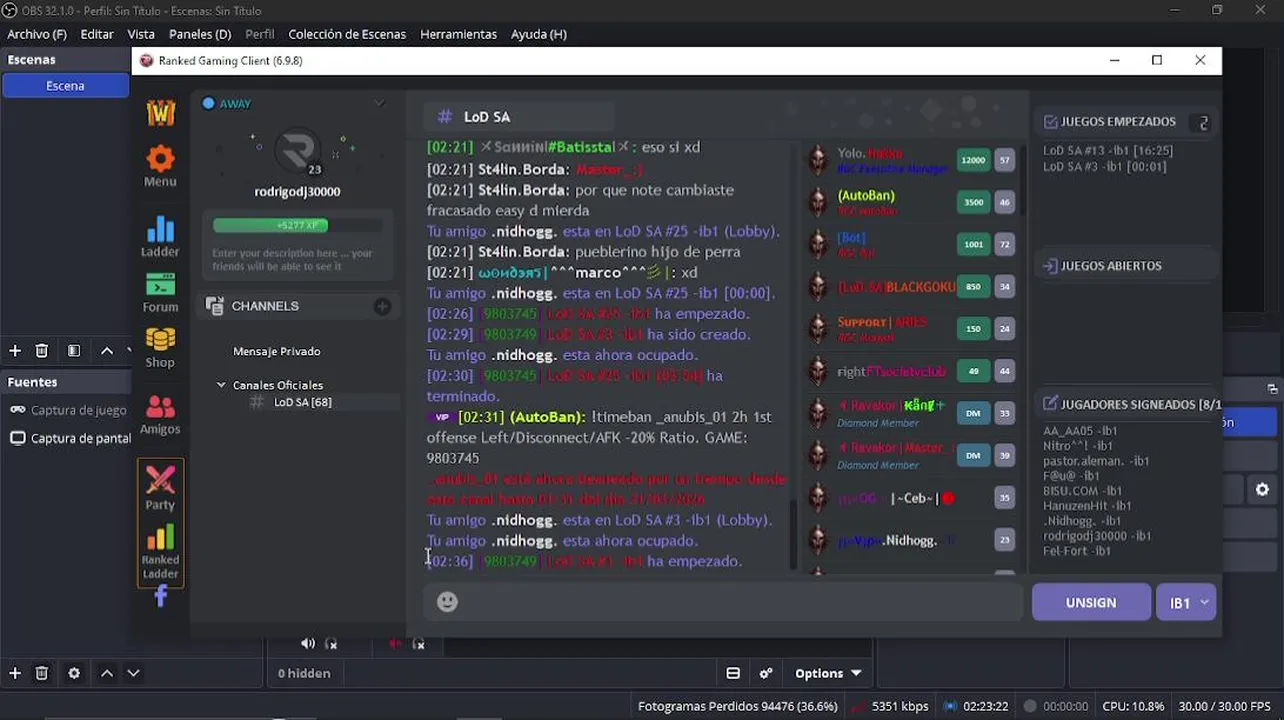Open the Forum terminal icon
The image size is (1284, 720).
click(160, 285)
